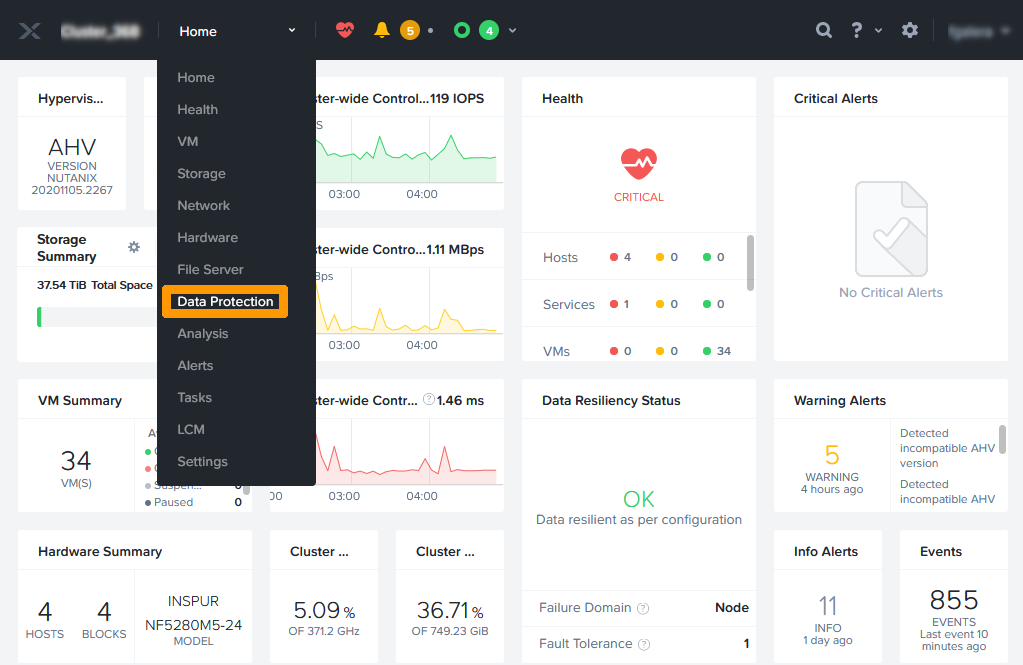Click the Fault Tolerance info icon
Screen dimensions: 1023x665
pos(643,644)
